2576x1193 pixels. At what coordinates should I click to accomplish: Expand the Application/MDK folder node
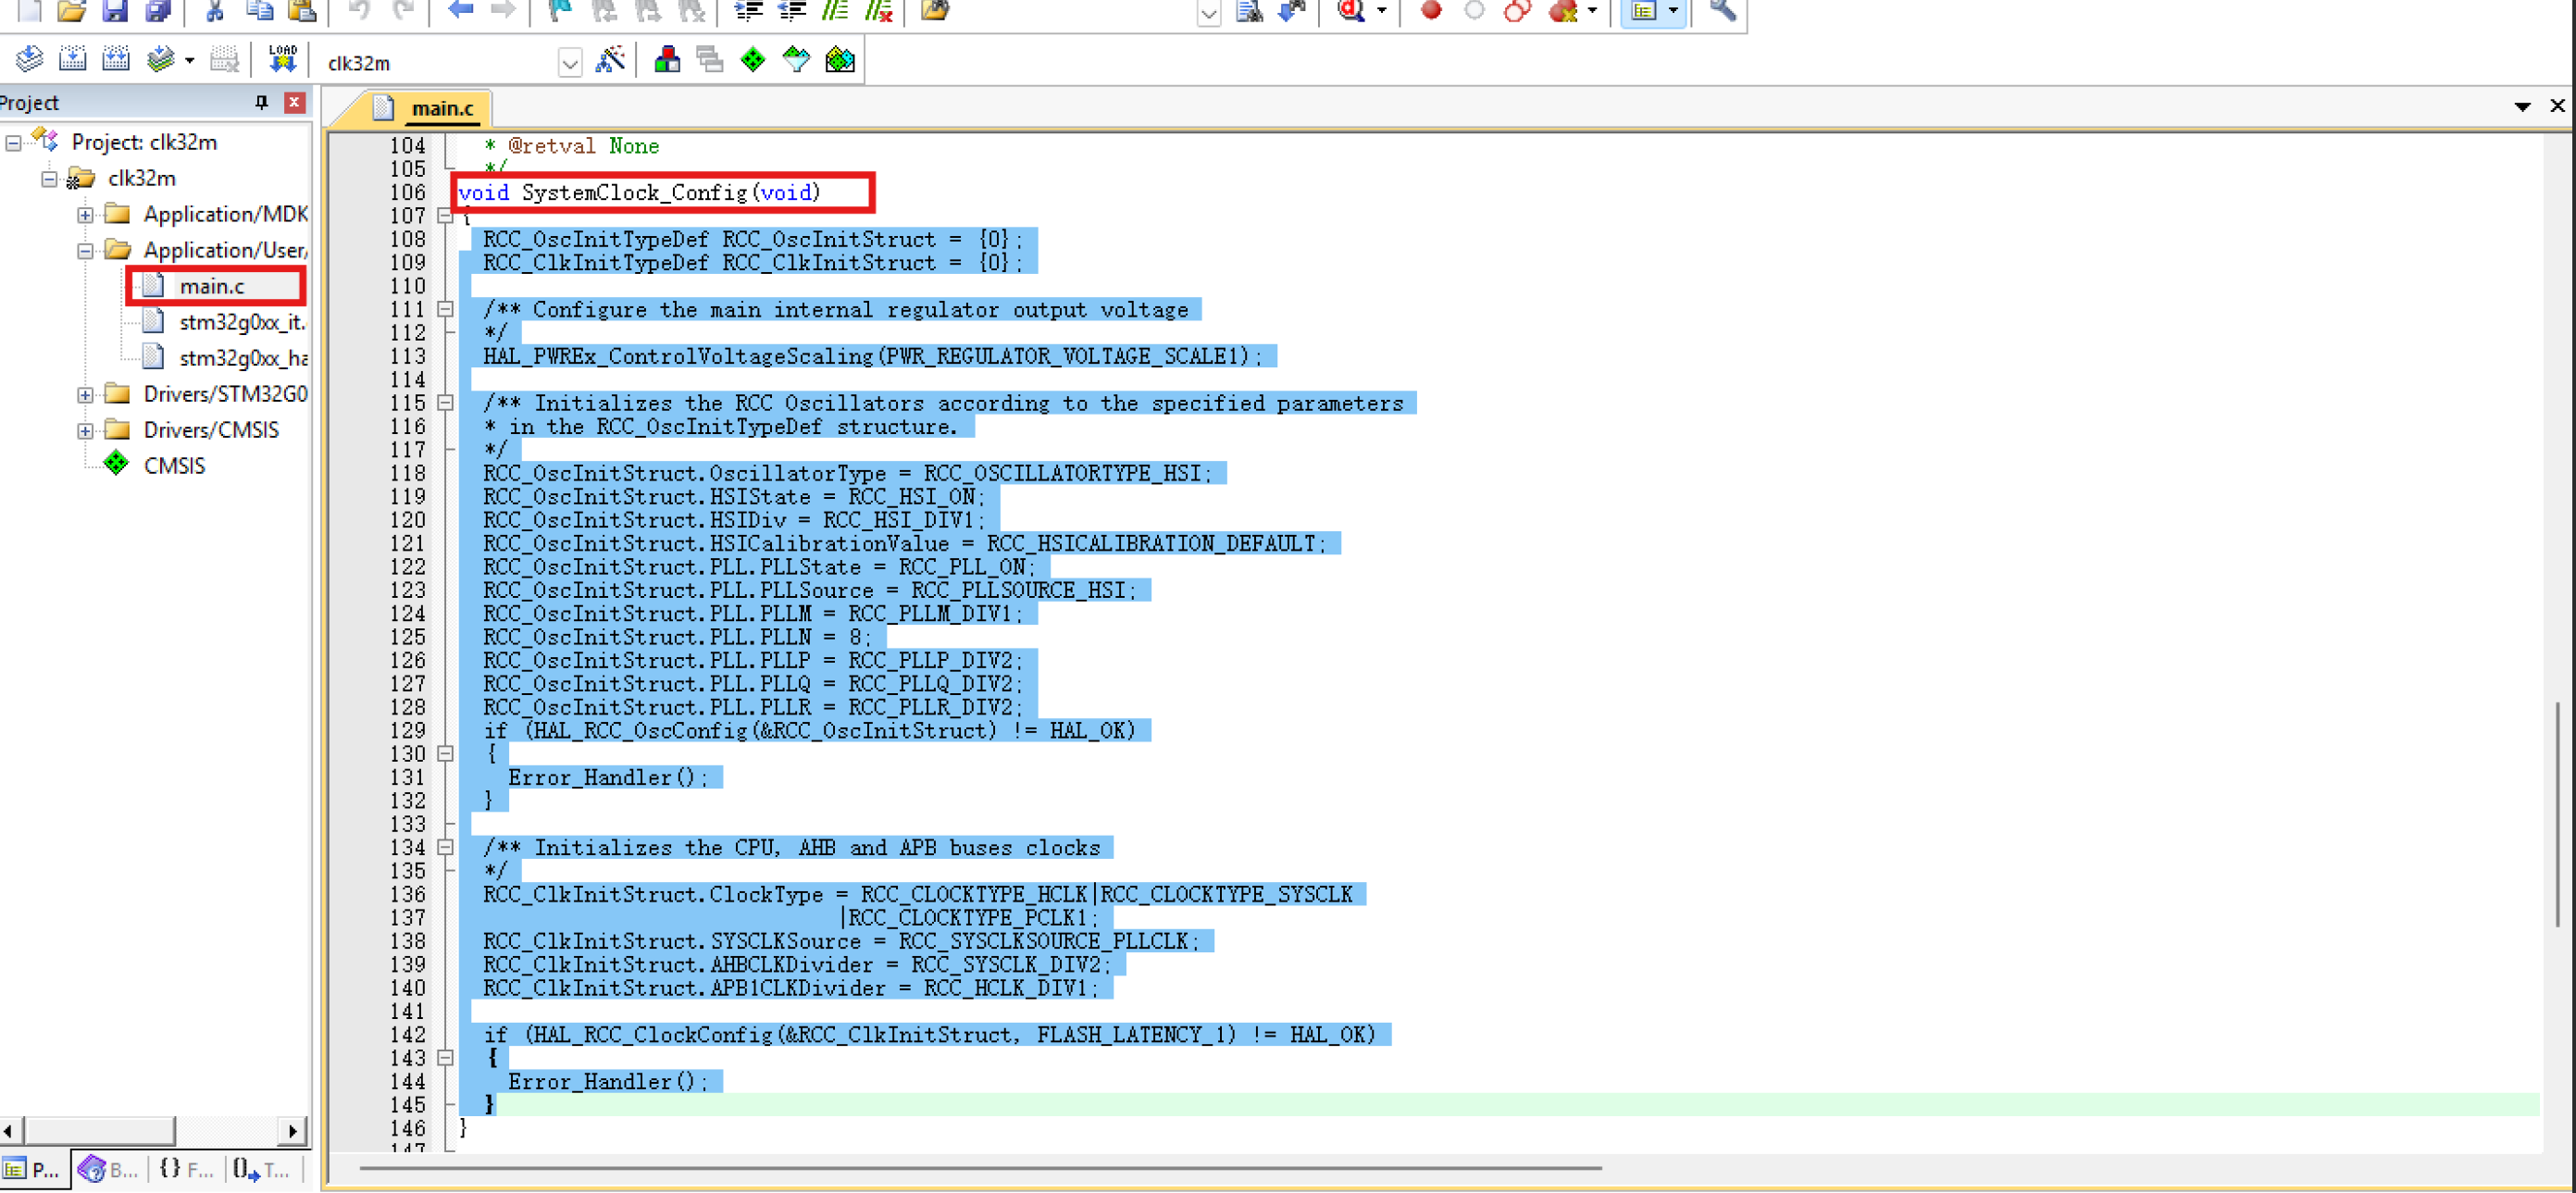85,215
